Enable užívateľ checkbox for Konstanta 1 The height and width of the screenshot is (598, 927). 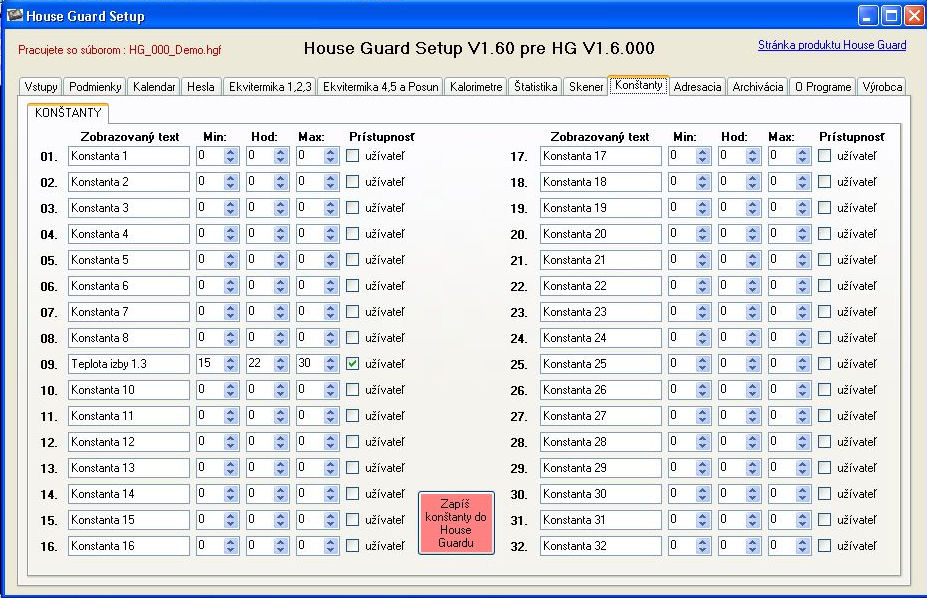point(352,156)
